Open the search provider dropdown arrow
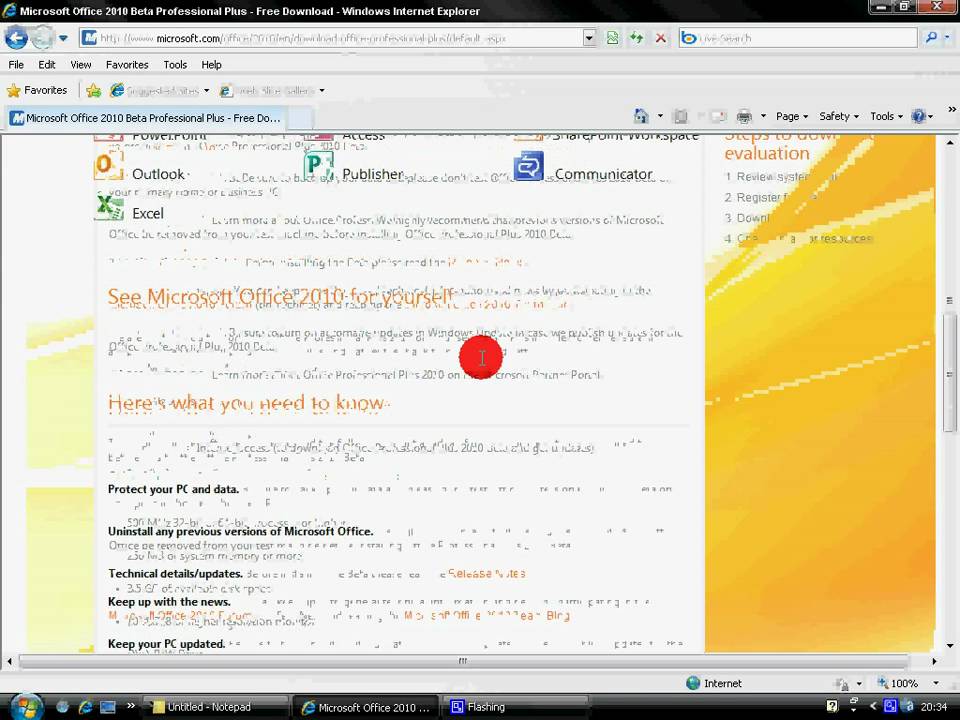This screenshot has height=720, width=960. 947,38
